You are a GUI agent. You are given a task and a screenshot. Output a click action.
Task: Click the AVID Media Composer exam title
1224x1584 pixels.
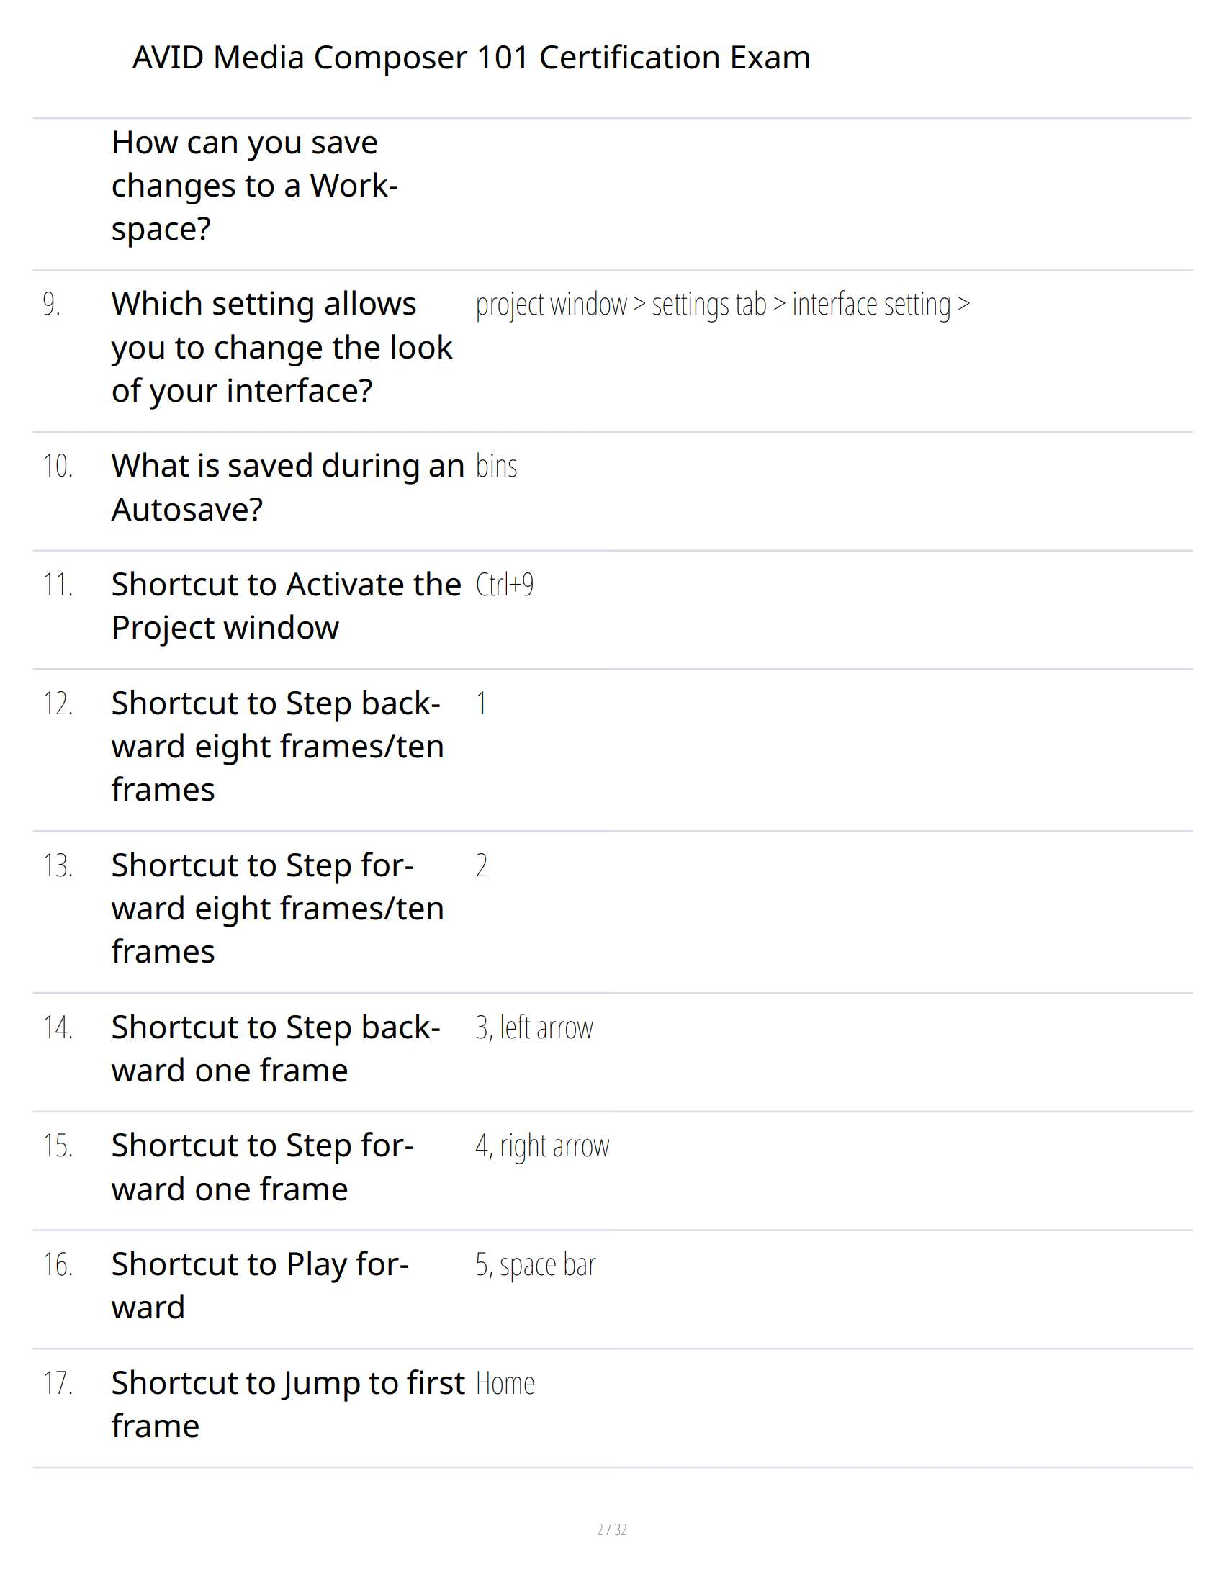(x=471, y=57)
